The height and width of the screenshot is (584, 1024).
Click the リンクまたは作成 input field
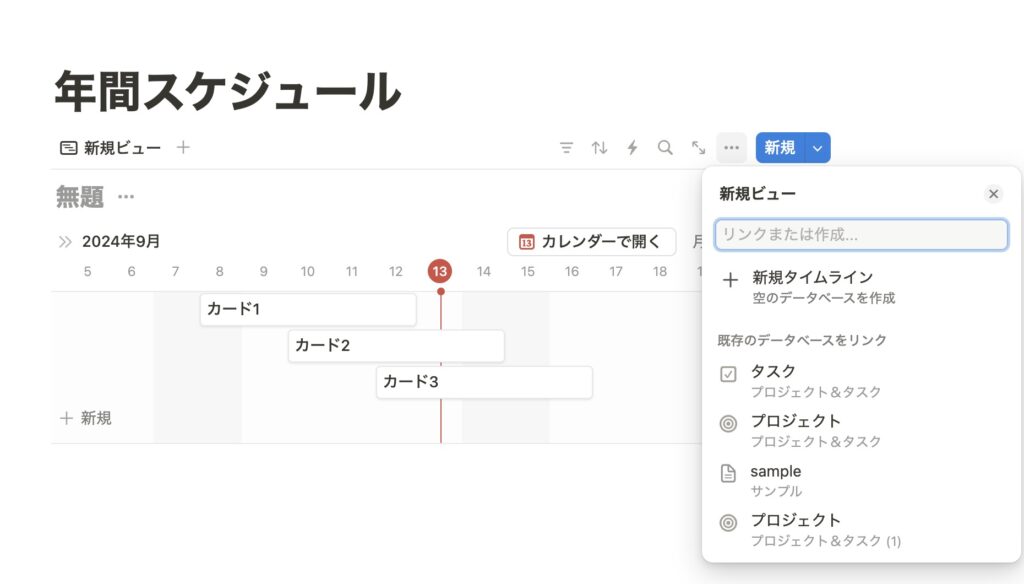coord(860,235)
